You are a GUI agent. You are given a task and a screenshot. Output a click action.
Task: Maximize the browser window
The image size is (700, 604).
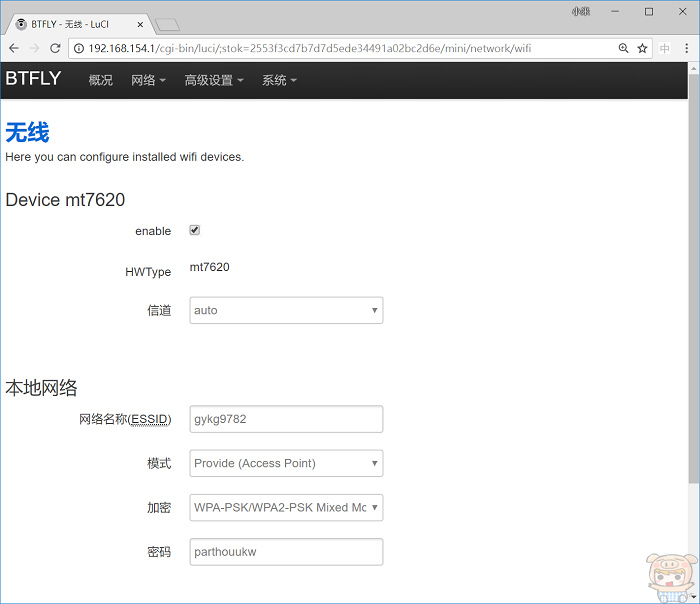649,12
